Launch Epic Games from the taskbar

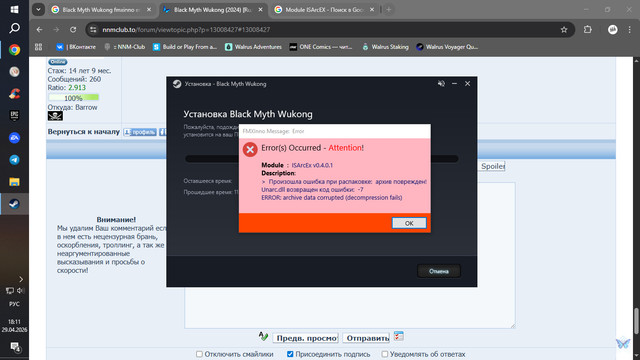(14, 116)
